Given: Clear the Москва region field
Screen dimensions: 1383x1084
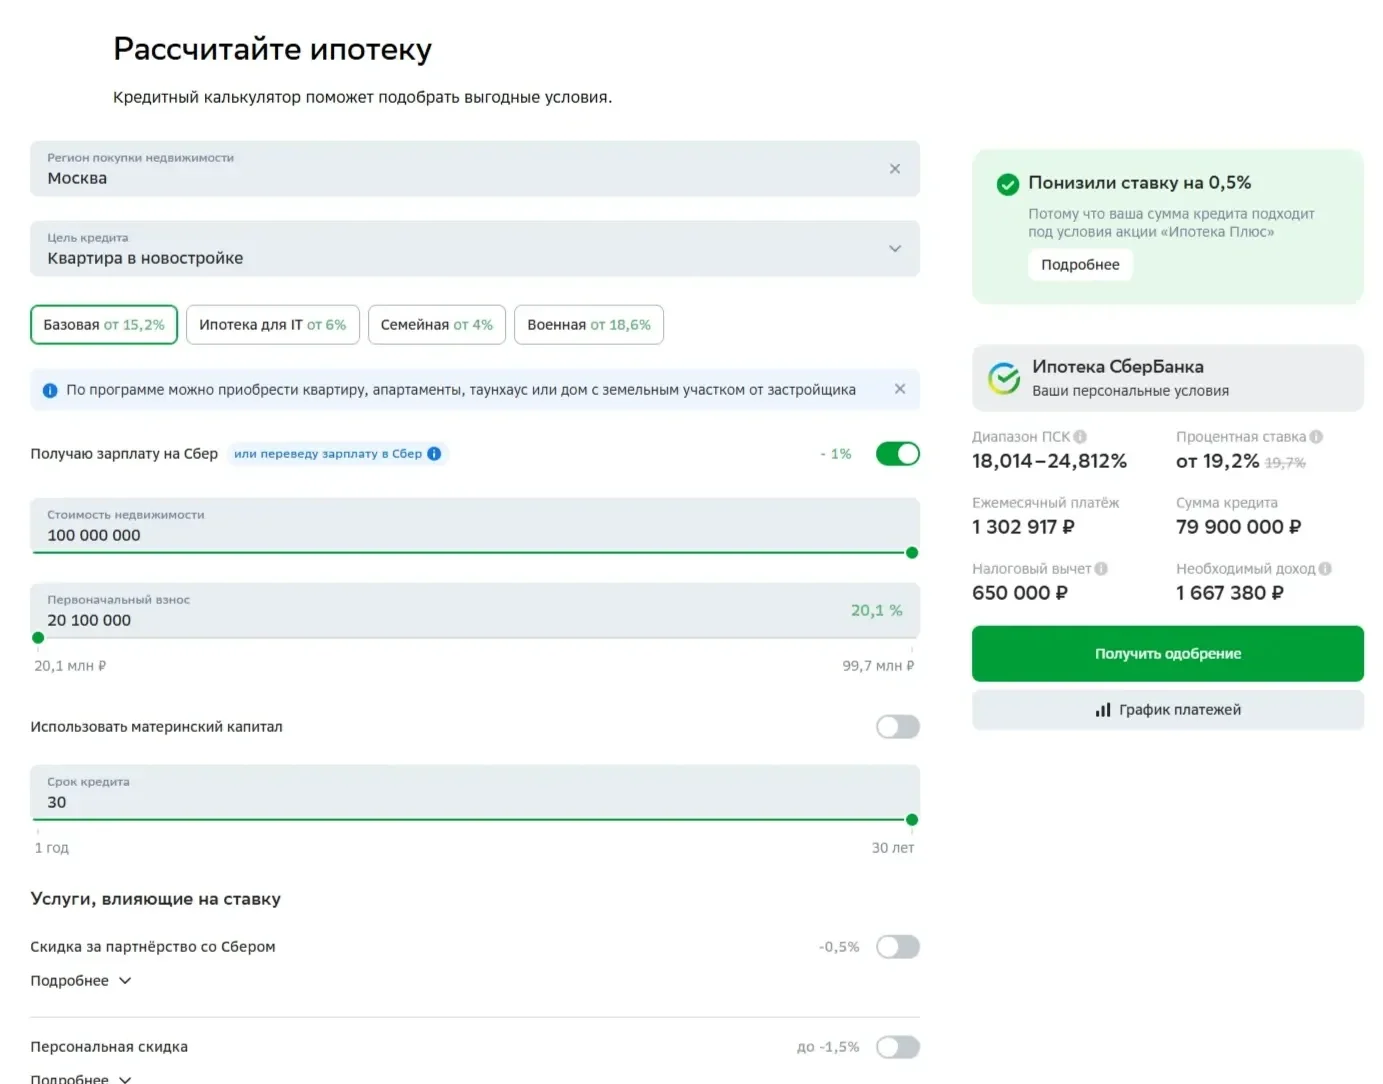Looking at the screenshot, I should [x=895, y=169].
